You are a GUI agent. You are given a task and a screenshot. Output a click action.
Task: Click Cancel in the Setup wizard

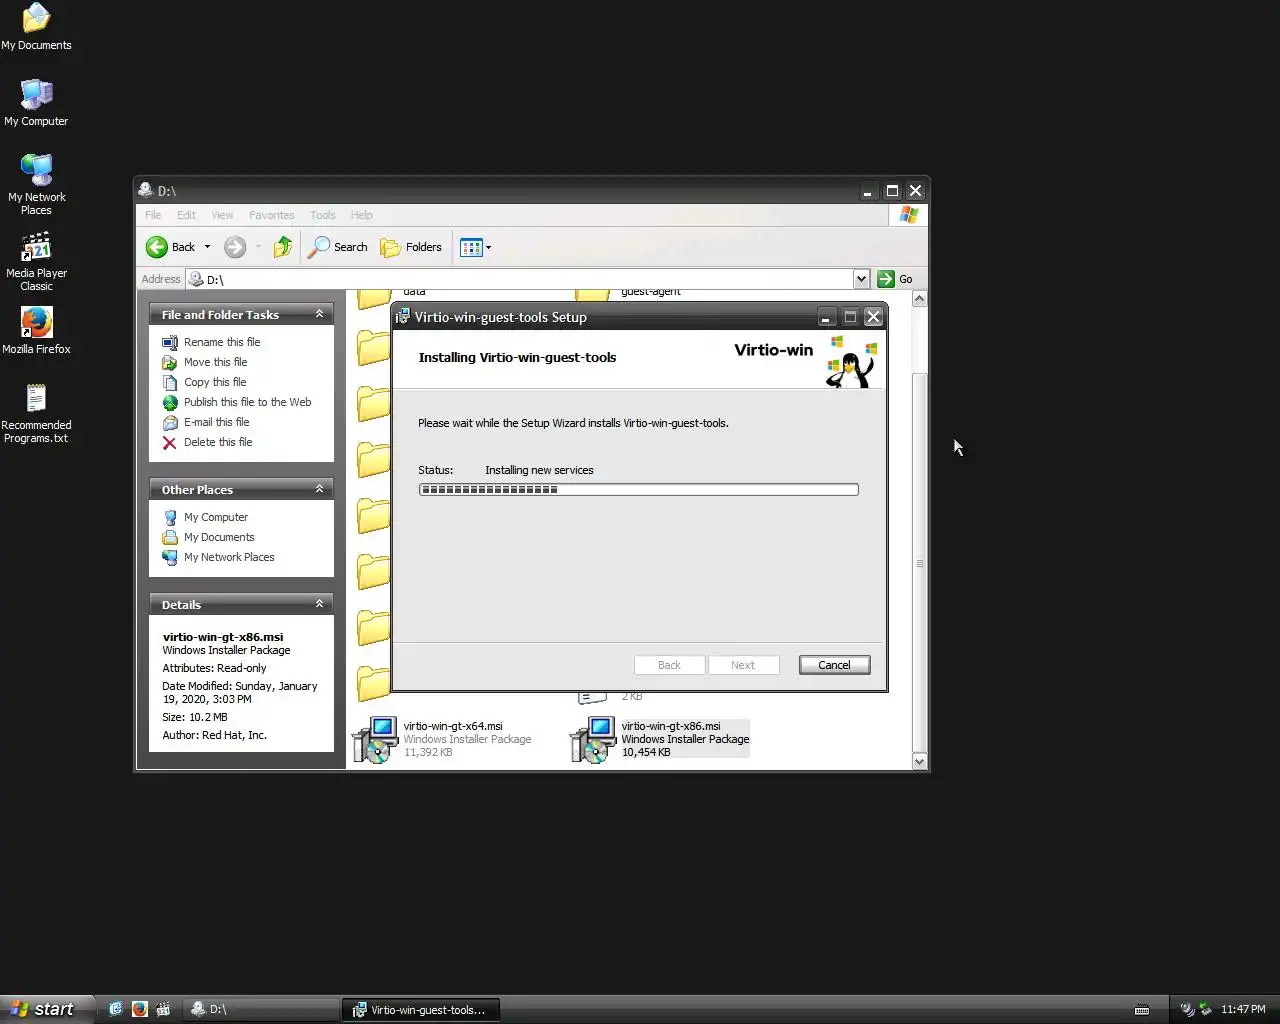point(834,665)
